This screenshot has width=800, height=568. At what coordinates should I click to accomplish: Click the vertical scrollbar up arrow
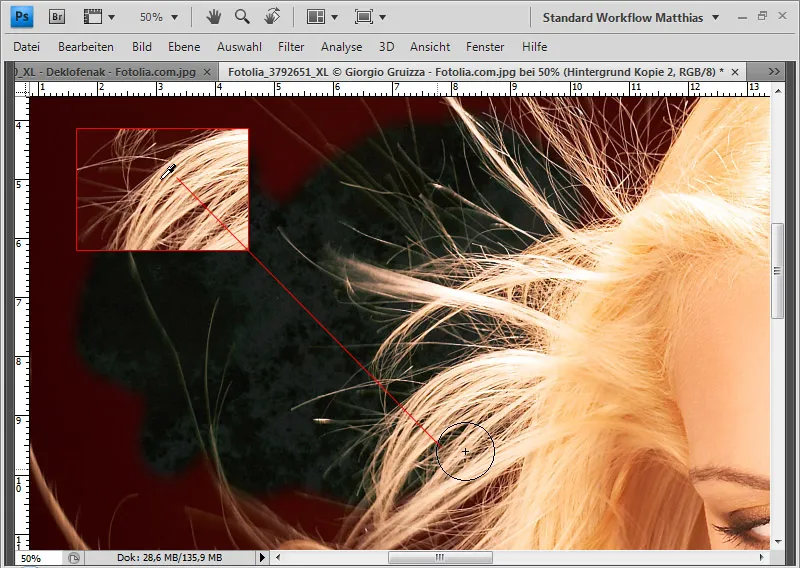point(778,91)
